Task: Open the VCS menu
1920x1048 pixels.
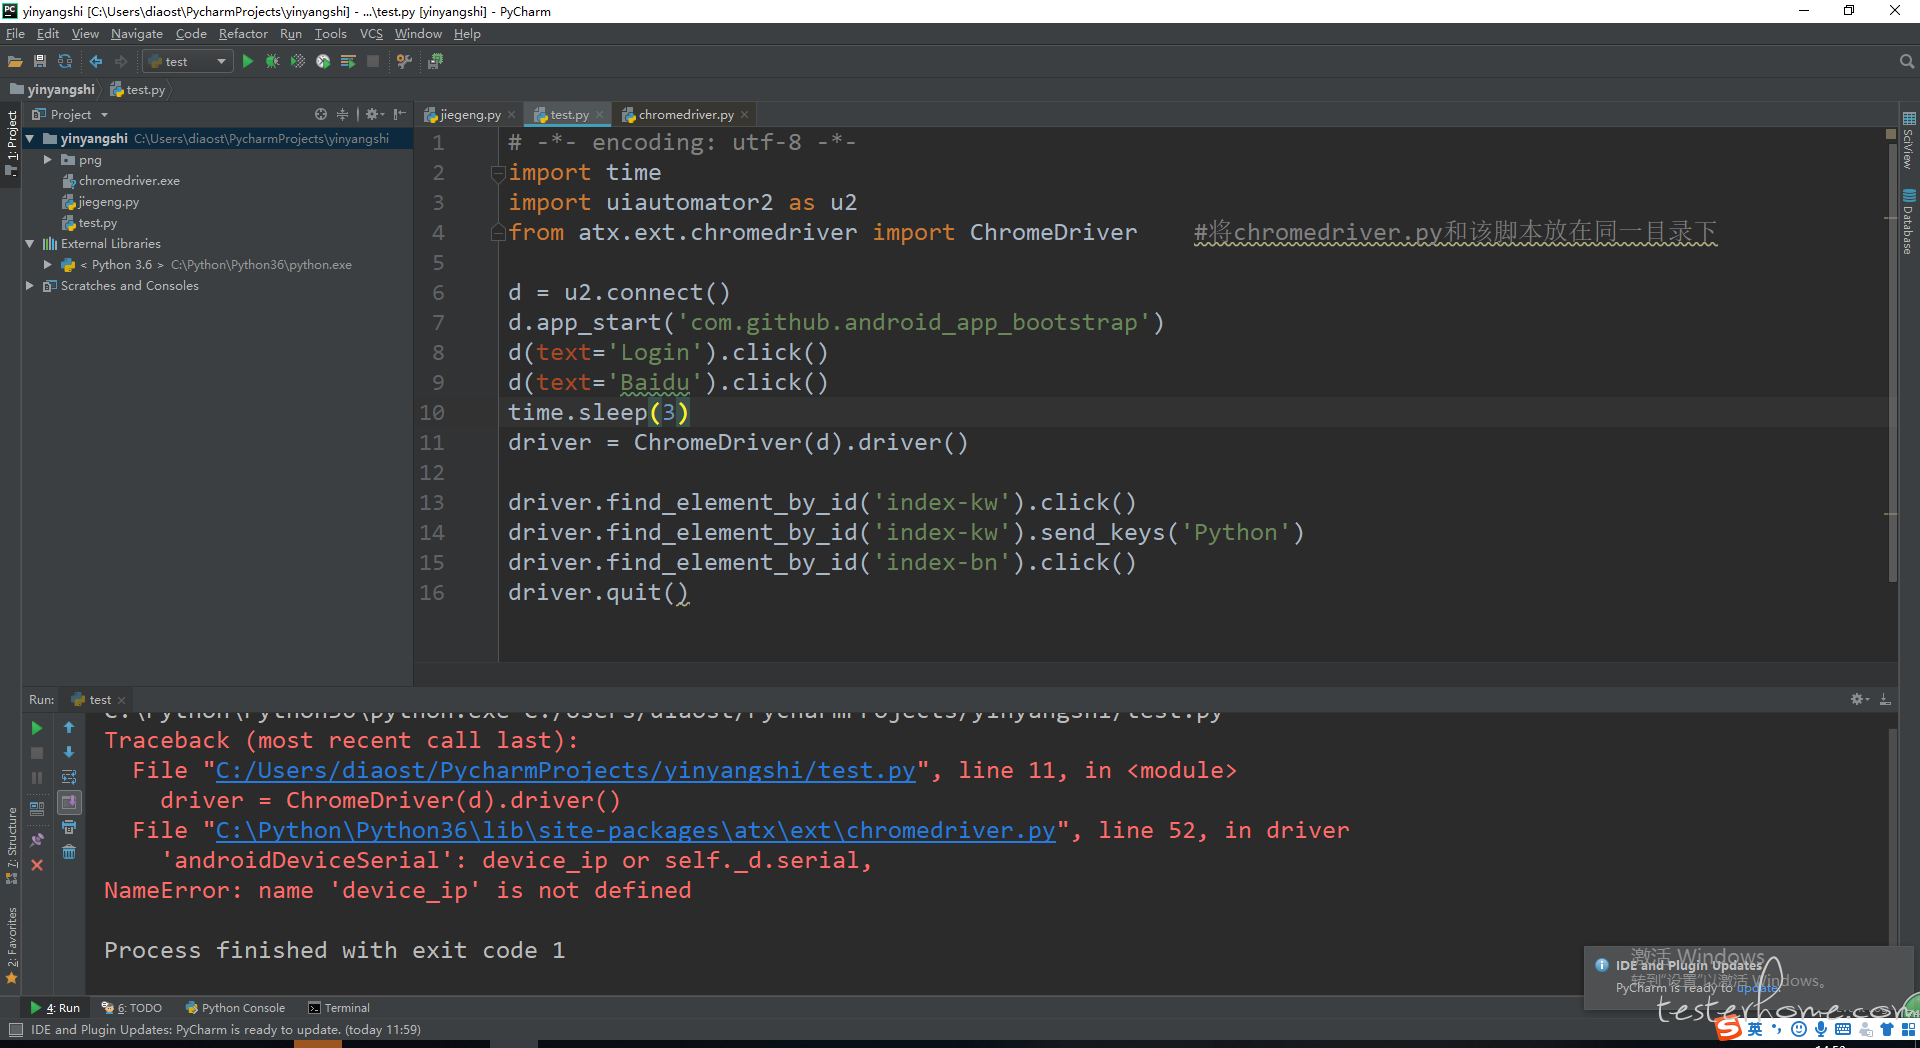Action: (371, 34)
